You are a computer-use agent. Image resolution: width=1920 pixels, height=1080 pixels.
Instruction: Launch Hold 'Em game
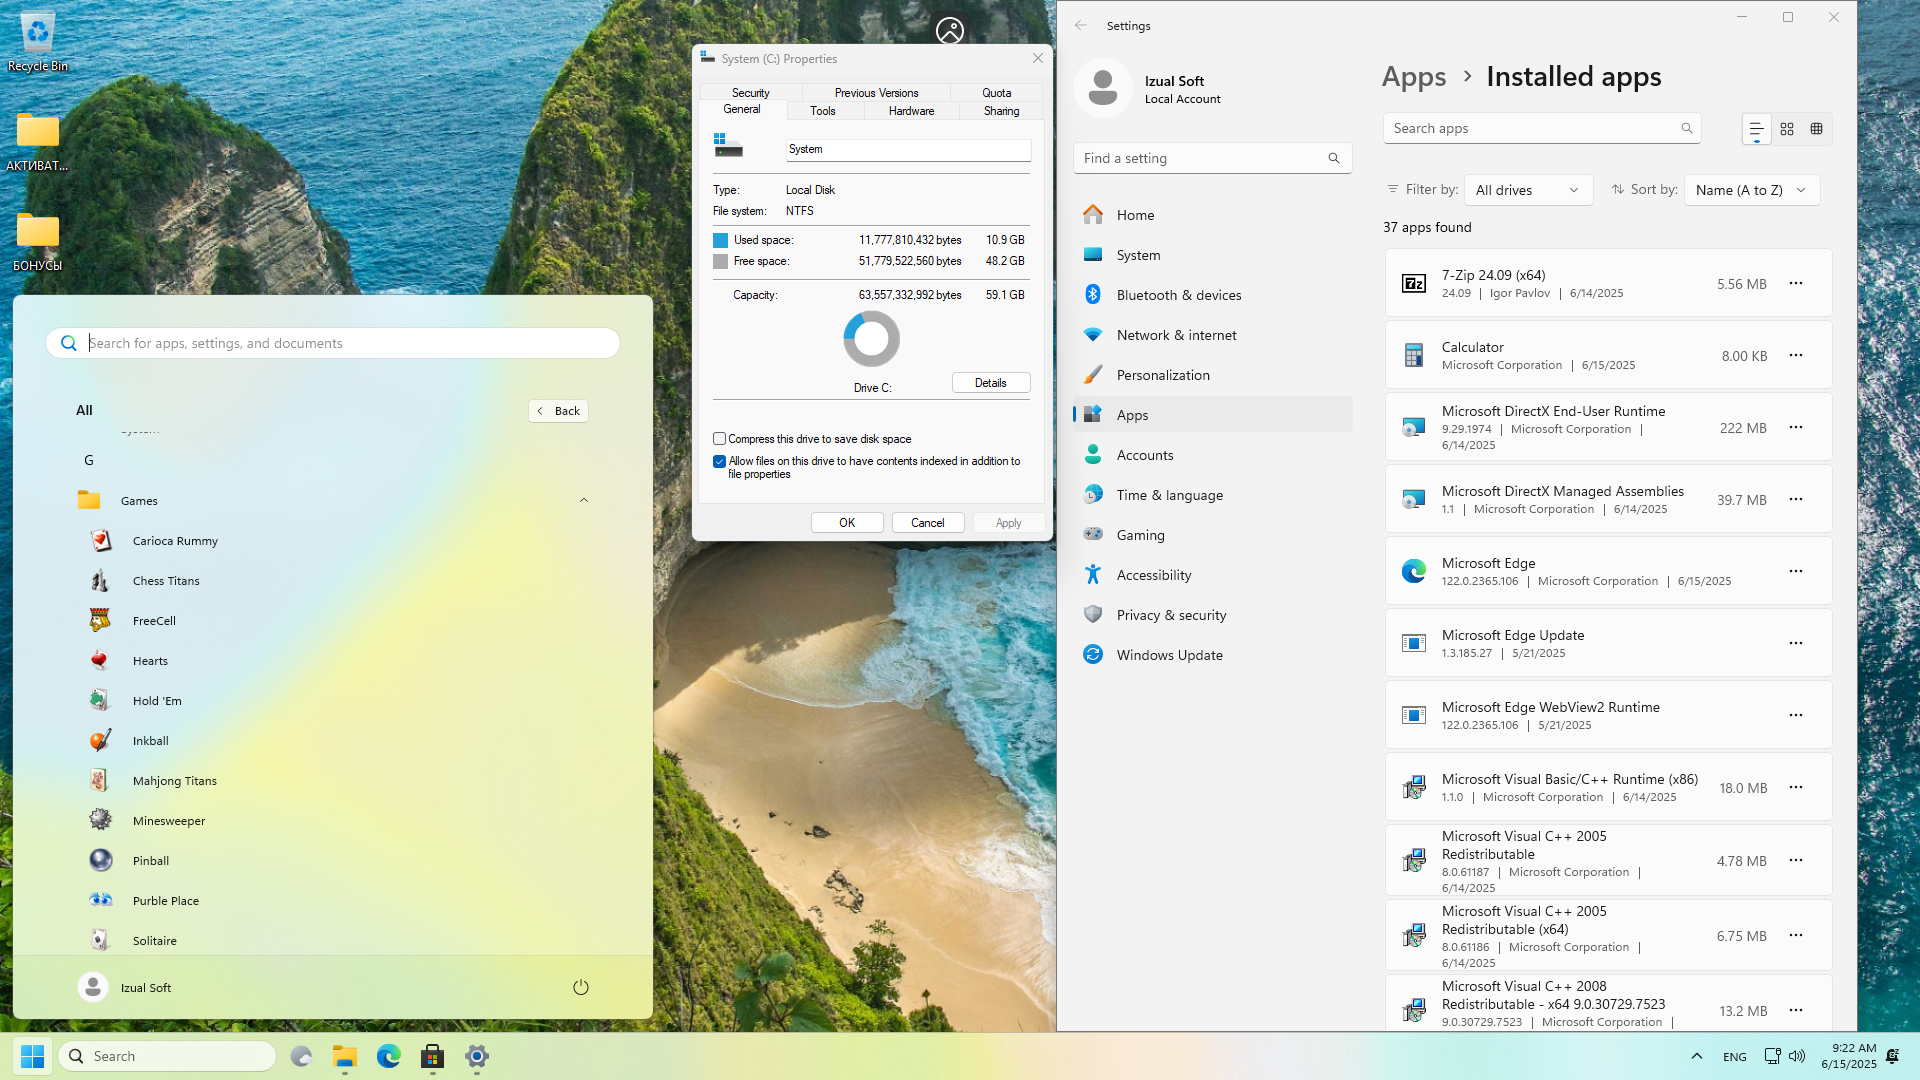click(x=157, y=701)
